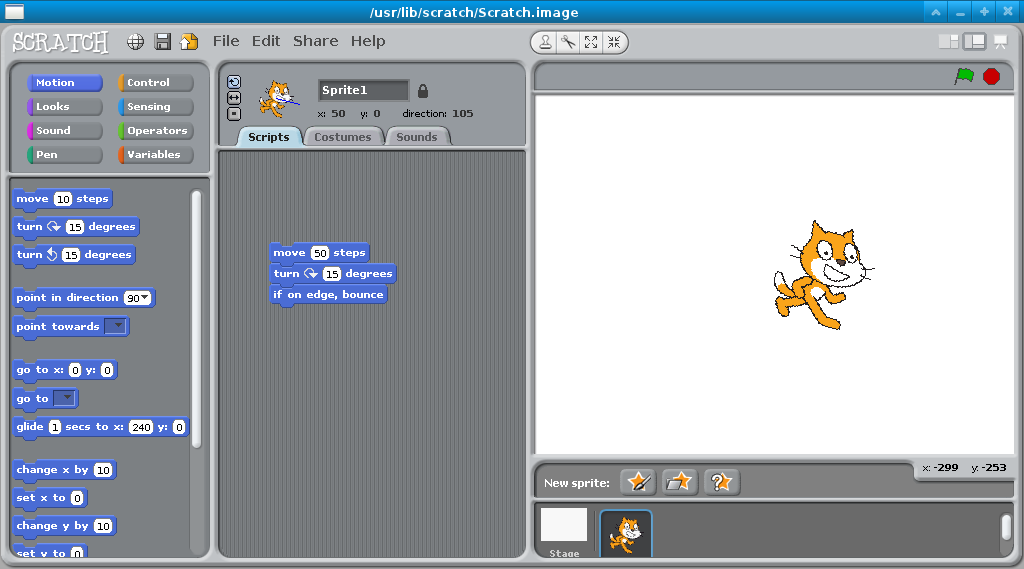This screenshot has width=1024, height=569.
Task: Set rotation style to don't rotate
Action: 234,114
